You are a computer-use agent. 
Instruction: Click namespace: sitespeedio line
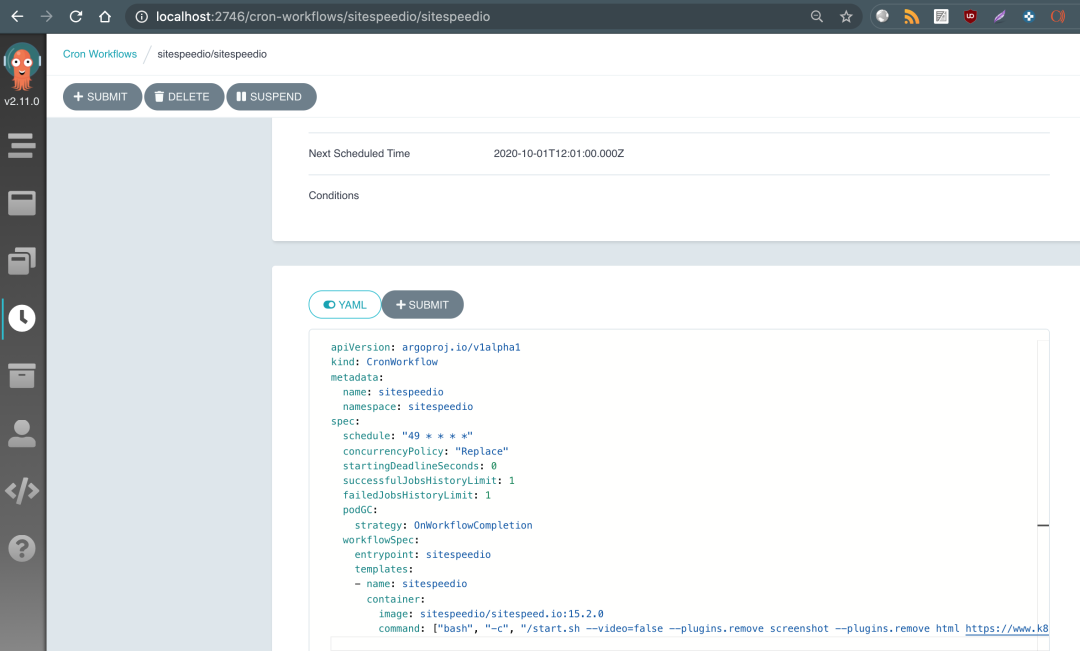[x=408, y=406]
